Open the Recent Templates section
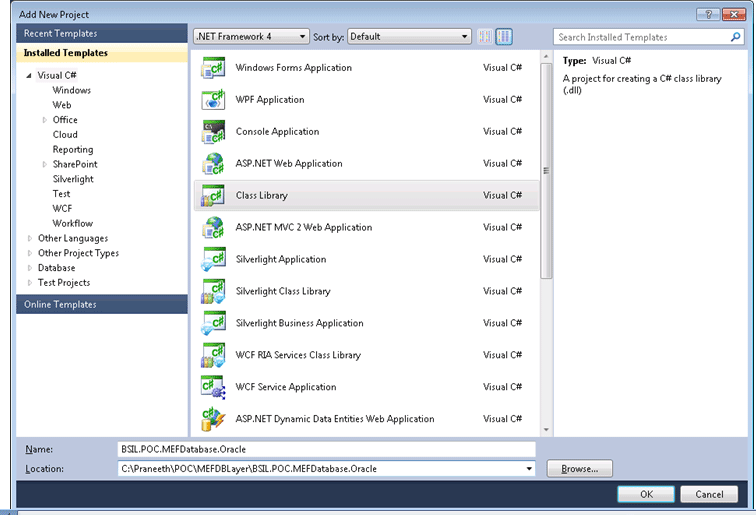This screenshot has height=515, width=756. (x=102, y=33)
